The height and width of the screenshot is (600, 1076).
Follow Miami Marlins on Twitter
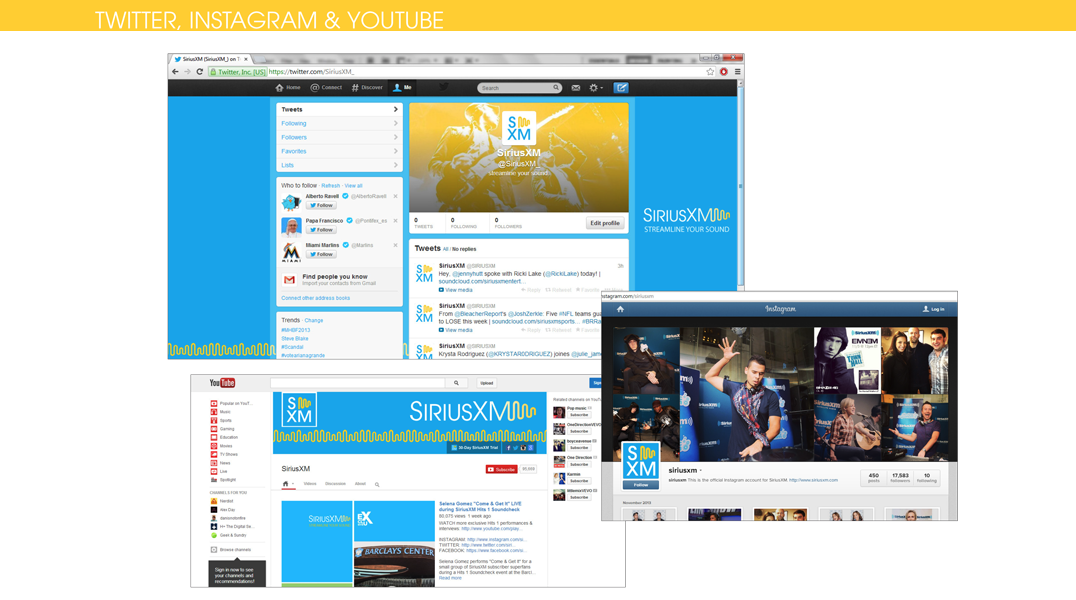click(x=321, y=254)
